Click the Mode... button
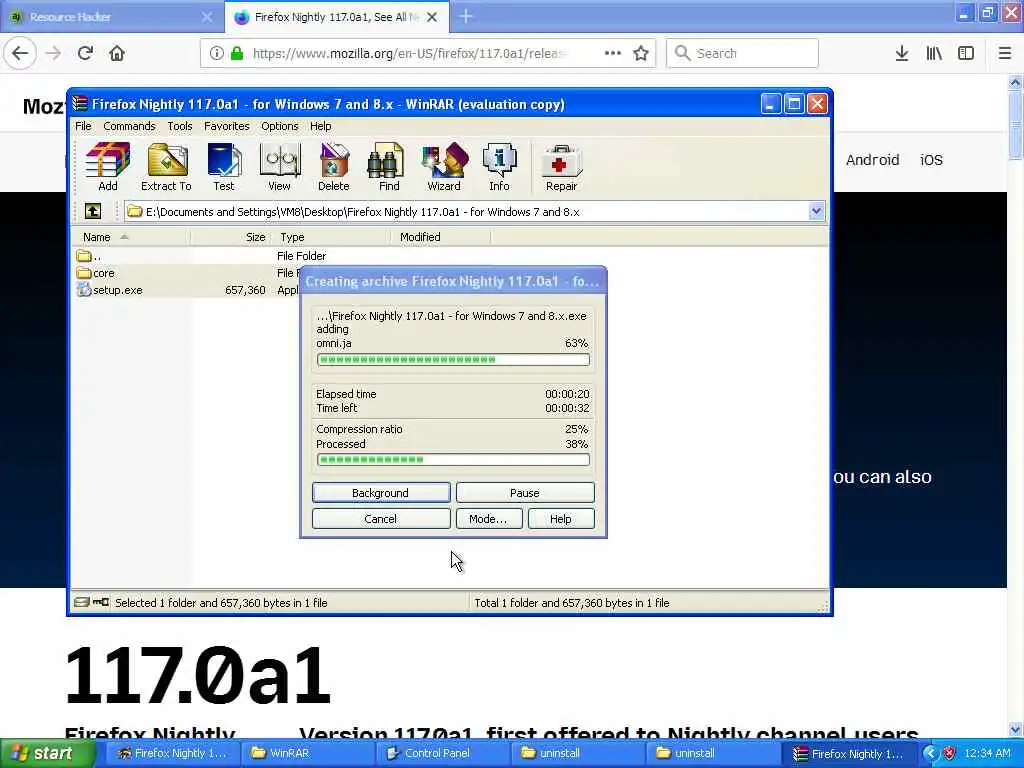Image resolution: width=1024 pixels, height=768 pixels. click(x=488, y=519)
